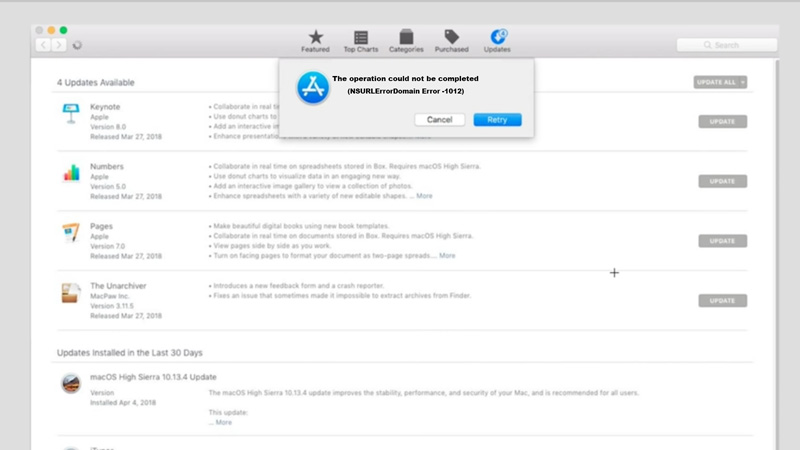Click the Keynote app name
The image size is (800, 450).
tap(105, 107)
